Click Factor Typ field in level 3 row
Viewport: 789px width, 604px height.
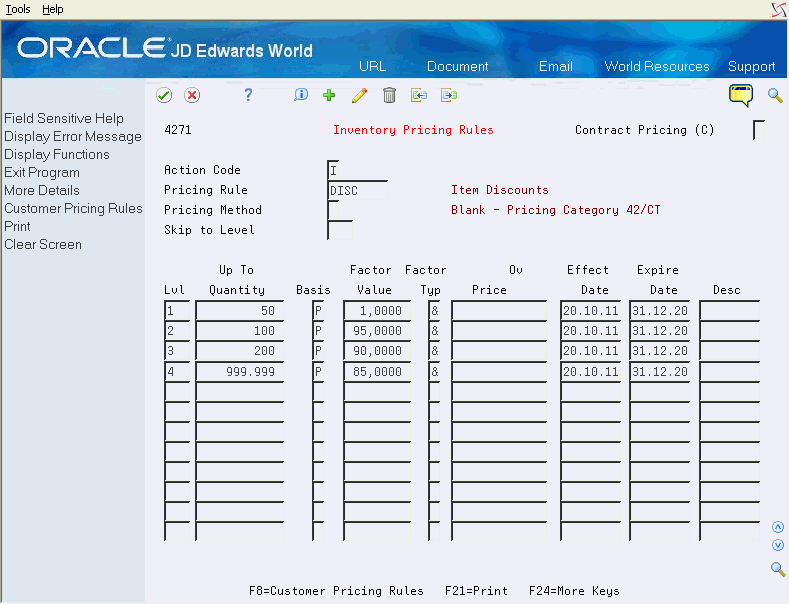pyautogui.click(x=434, y=351)
